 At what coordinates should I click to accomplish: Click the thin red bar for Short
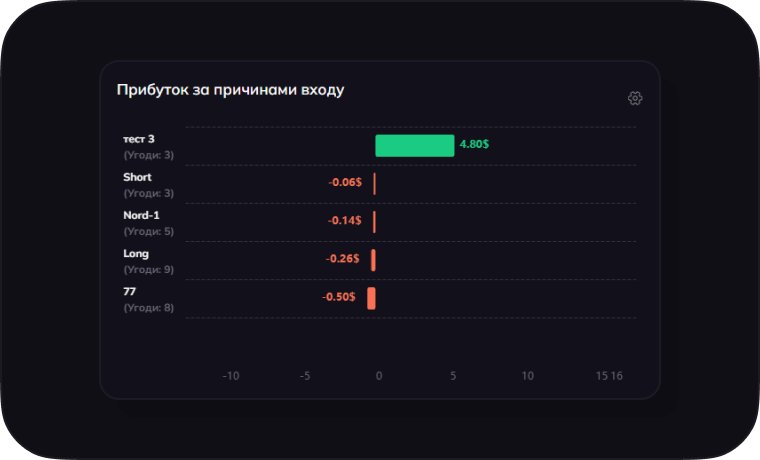point(374,184)
